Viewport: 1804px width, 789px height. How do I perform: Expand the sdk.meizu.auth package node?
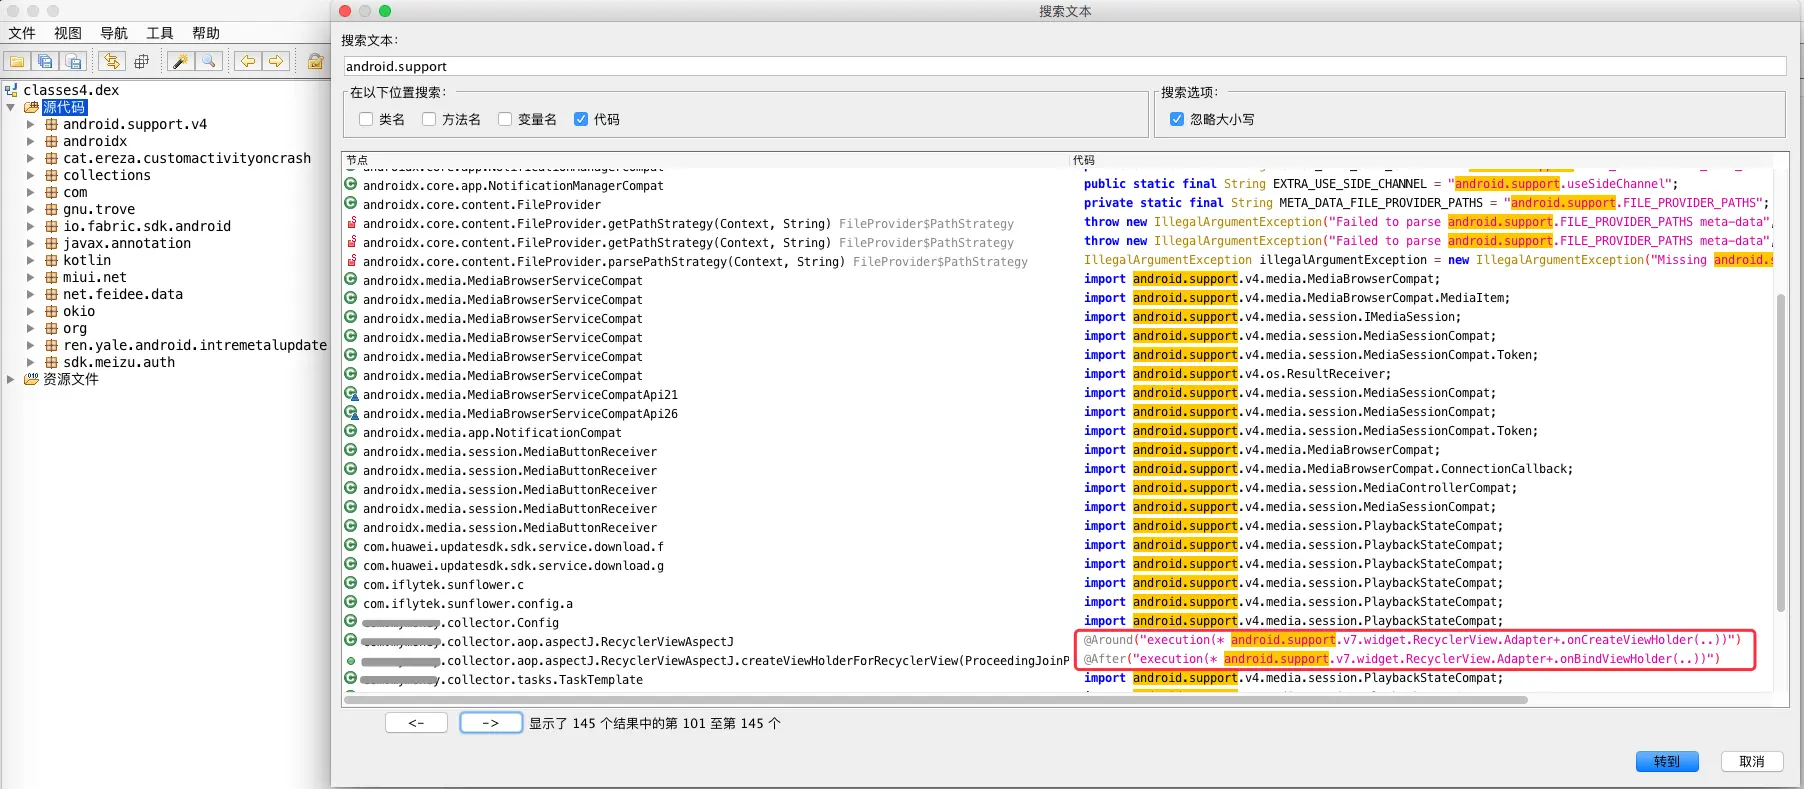click(x=31, y=362)
